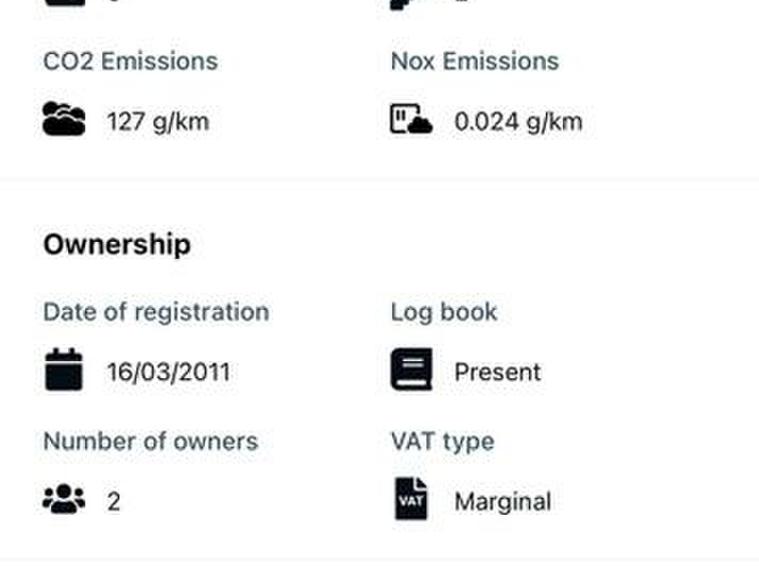Click the number of owners people icon

(x=64, y=499)
